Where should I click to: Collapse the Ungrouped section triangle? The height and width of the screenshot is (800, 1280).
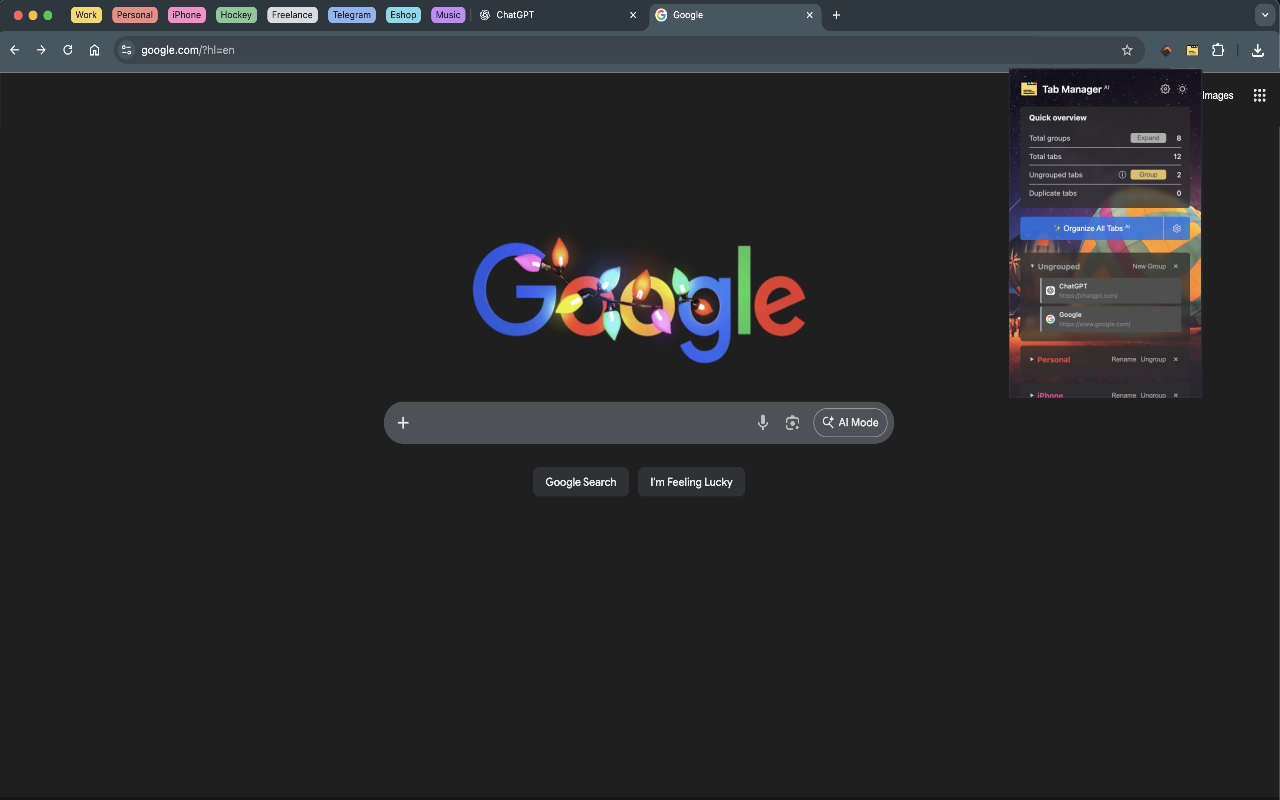pos(1032,267)
